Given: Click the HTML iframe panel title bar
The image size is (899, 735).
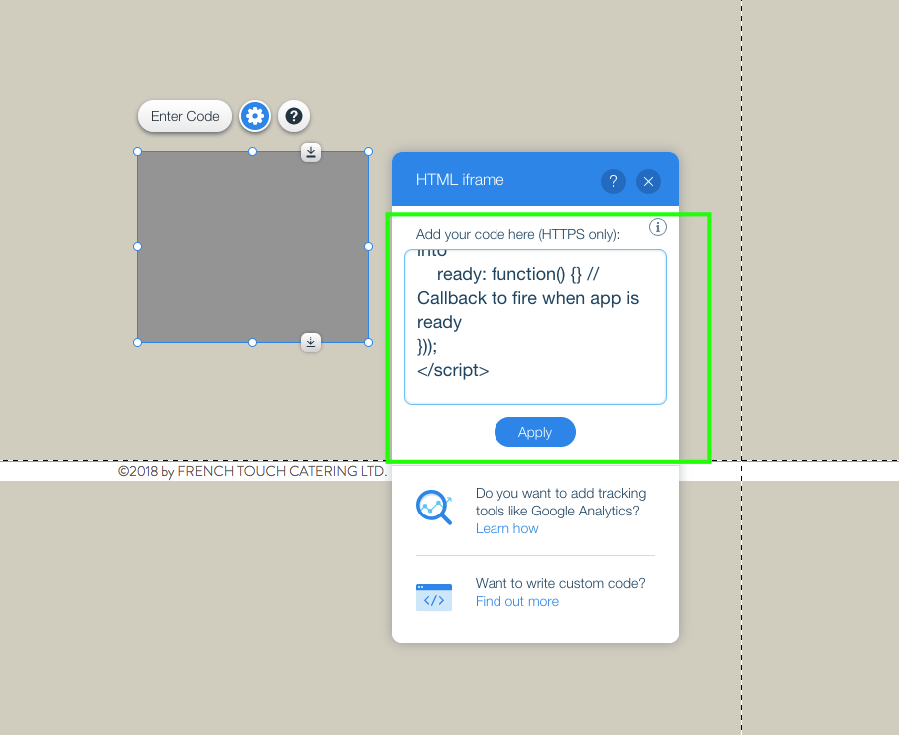Looking at the screenshot, I should click(x=500, y=180).
